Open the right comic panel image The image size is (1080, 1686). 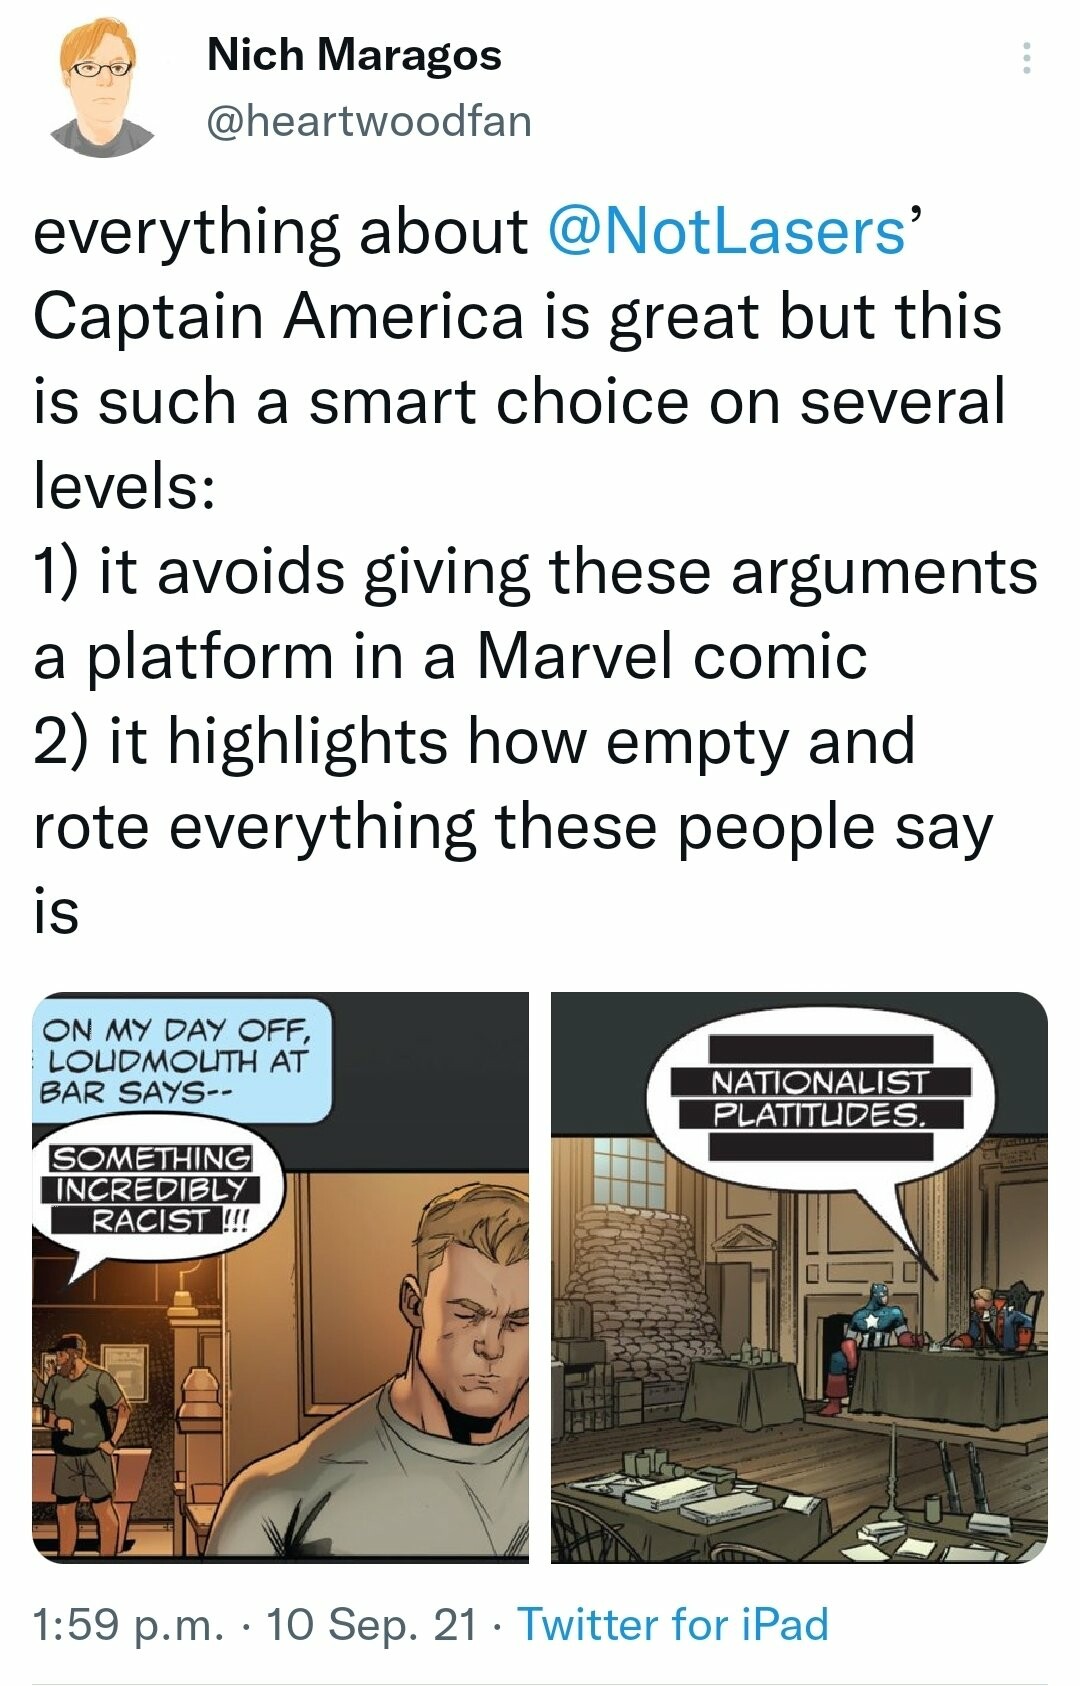(799, 1277)
